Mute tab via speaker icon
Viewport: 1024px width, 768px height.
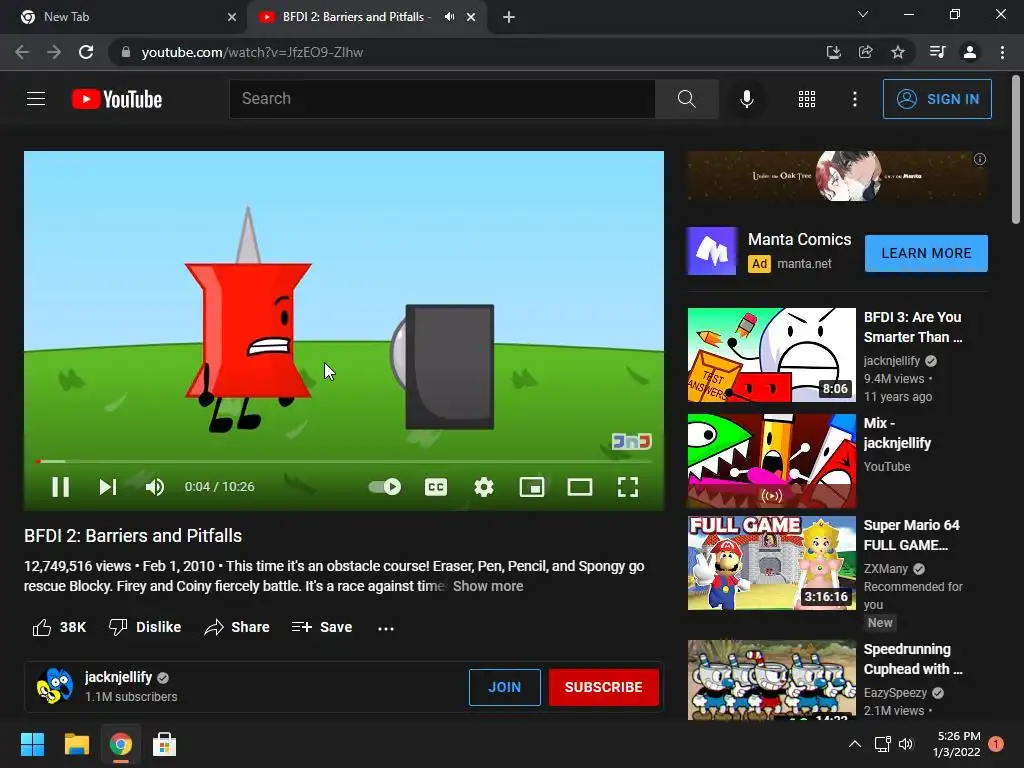(x=449, y=17)
